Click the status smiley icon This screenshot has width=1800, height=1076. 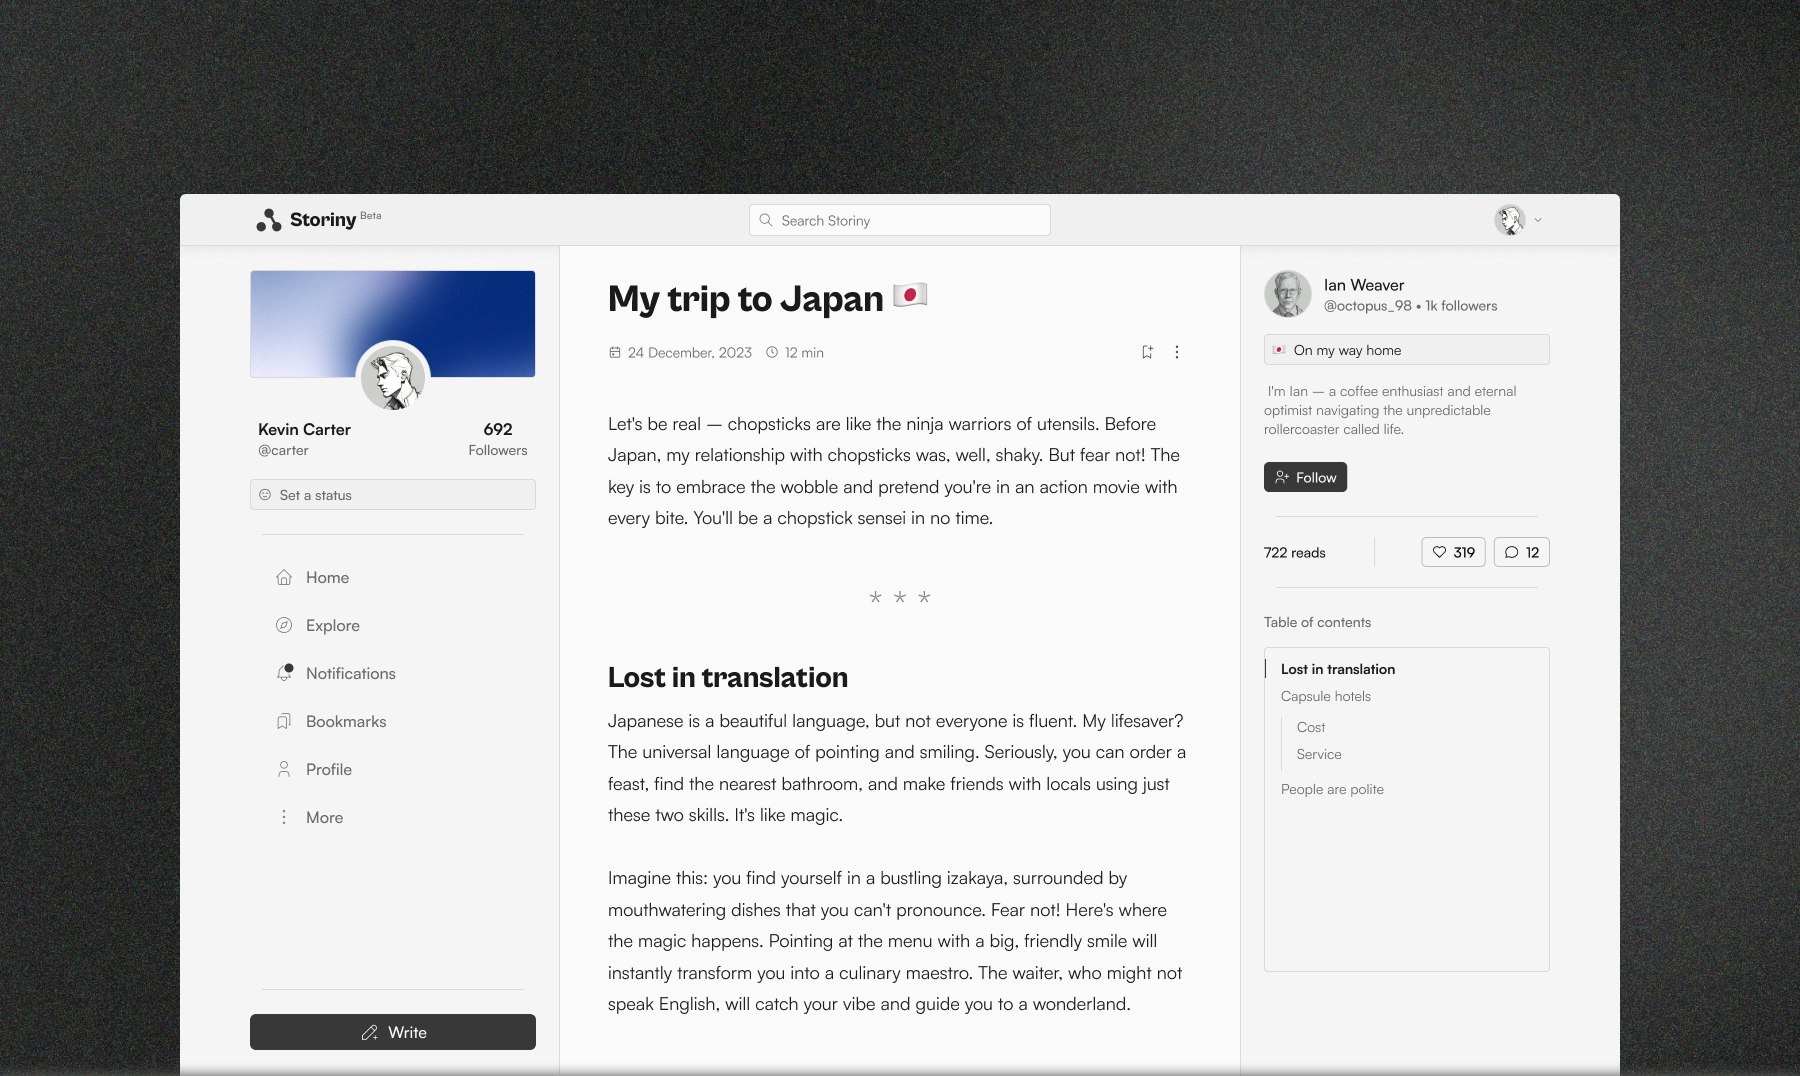click(x=265, y=495)
